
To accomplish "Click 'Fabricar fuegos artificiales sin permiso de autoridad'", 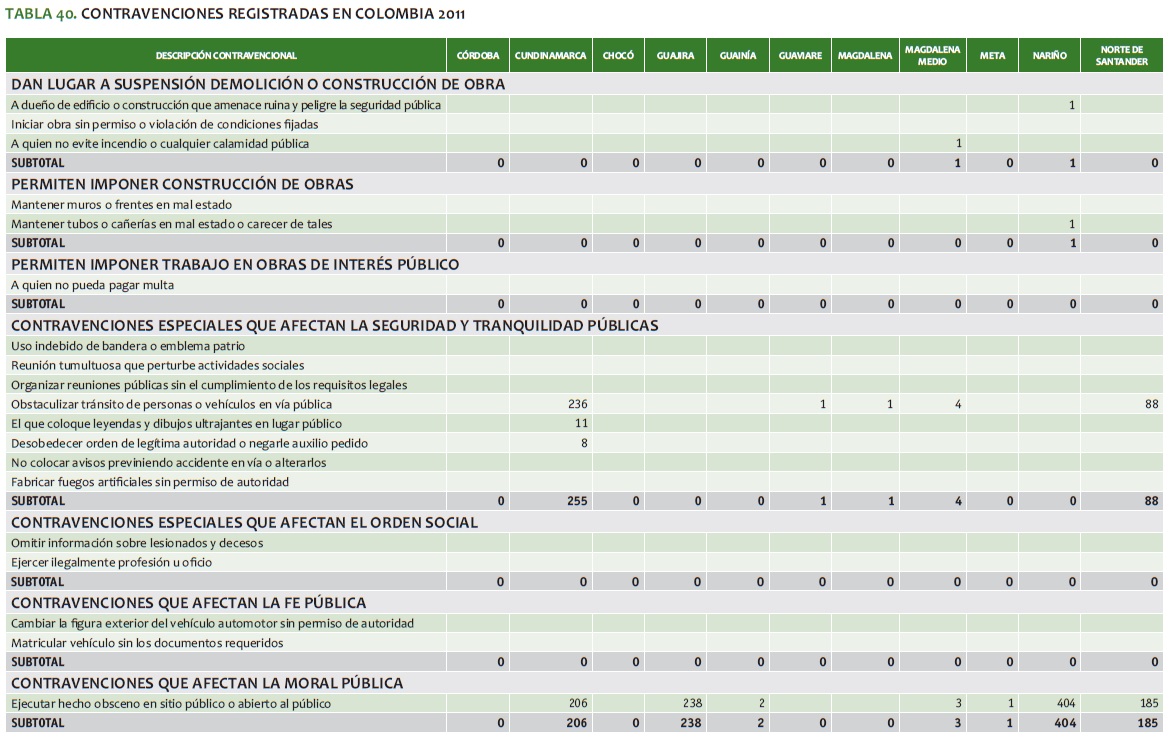I will tap(150, 482).
